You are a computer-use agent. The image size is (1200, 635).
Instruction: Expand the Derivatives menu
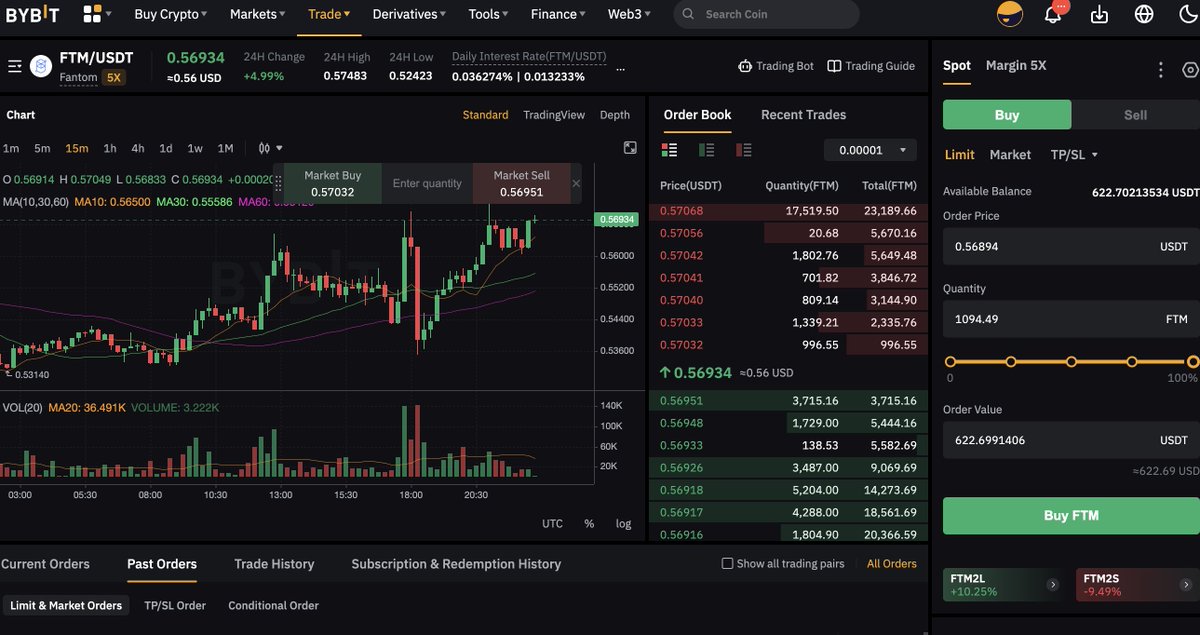click(x=410, y=14)
